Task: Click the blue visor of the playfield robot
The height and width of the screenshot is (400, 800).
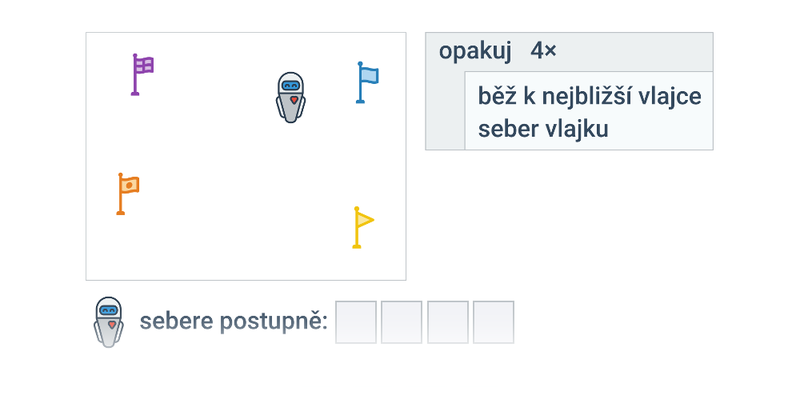Action: point(291,85)
